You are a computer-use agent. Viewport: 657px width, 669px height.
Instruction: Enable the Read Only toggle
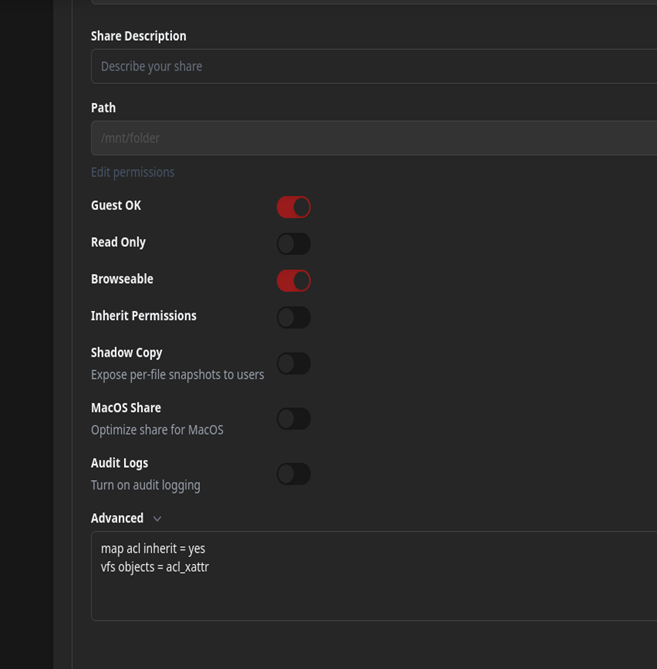click(293, 244)
